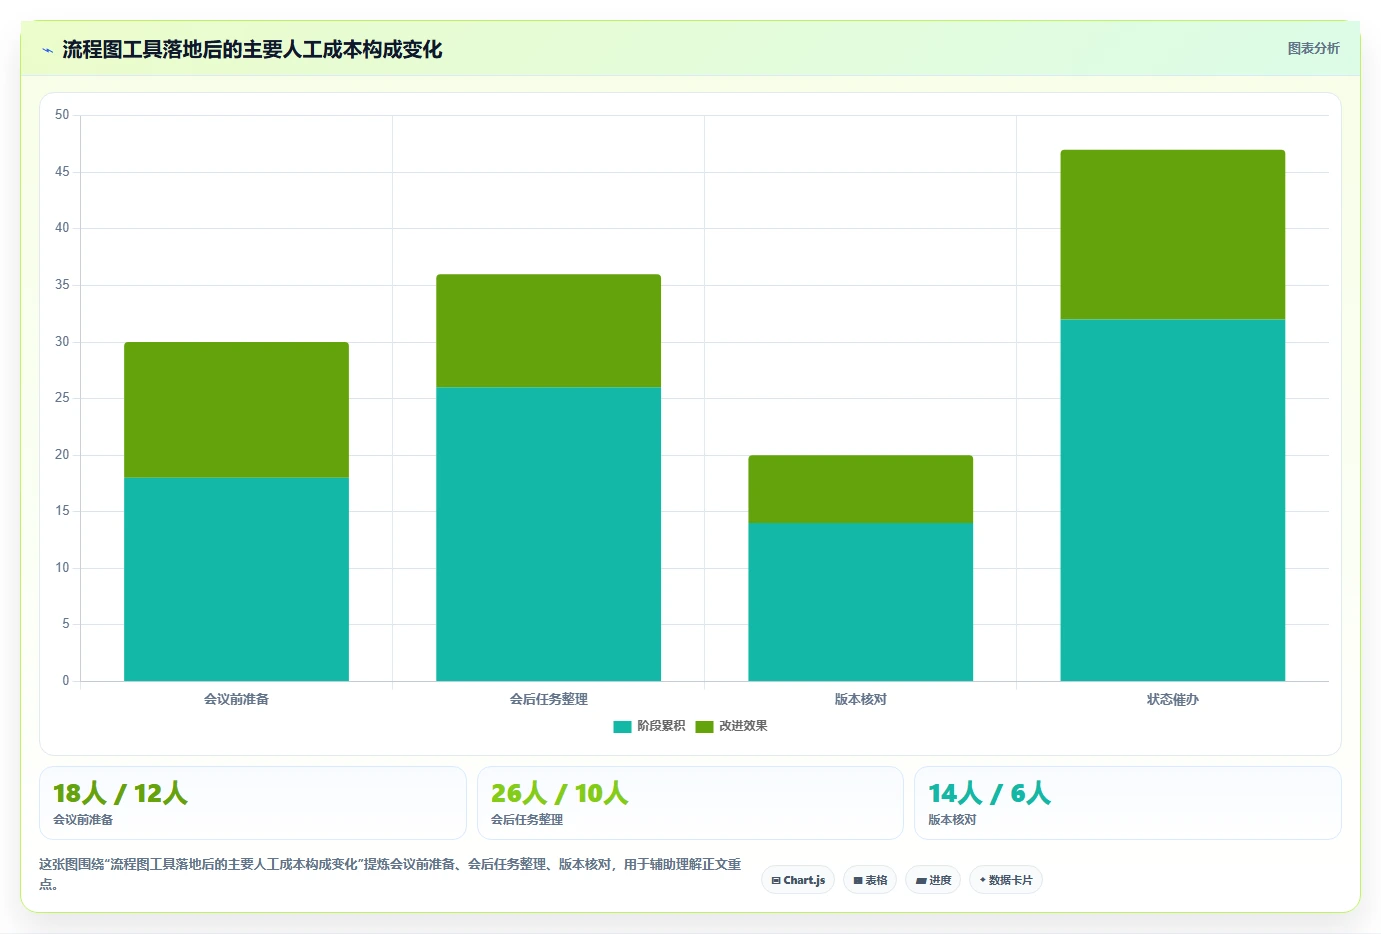Select the teal bar segment for 版本核对
Image resolution: width=1381 pixels, height=934 pixels.
(x=860, y=602)
